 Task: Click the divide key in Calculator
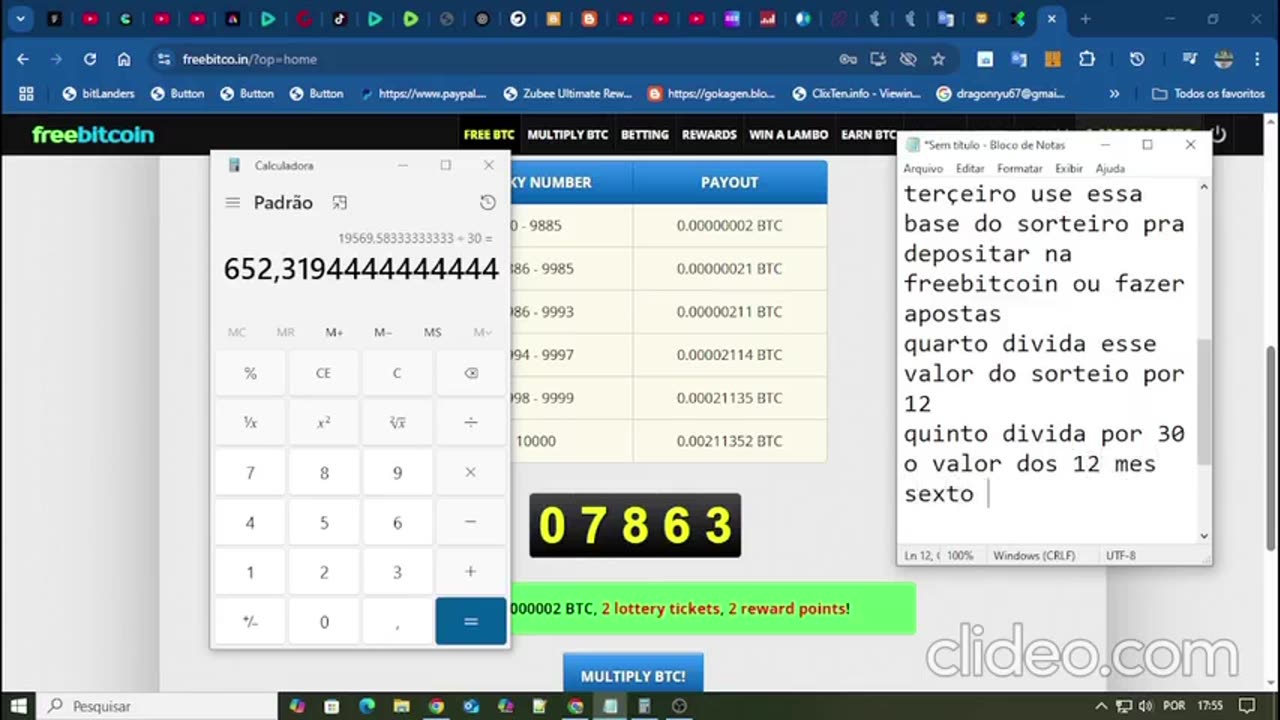(x=471, y=422)
